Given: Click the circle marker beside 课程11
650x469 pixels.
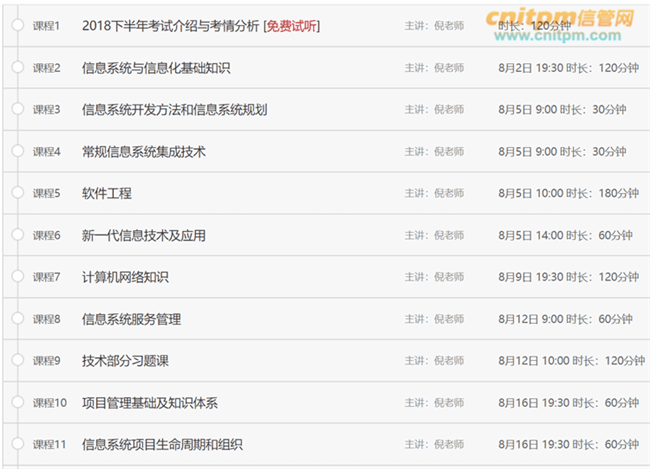Looking at the screenshot, I should coord(17,444).
